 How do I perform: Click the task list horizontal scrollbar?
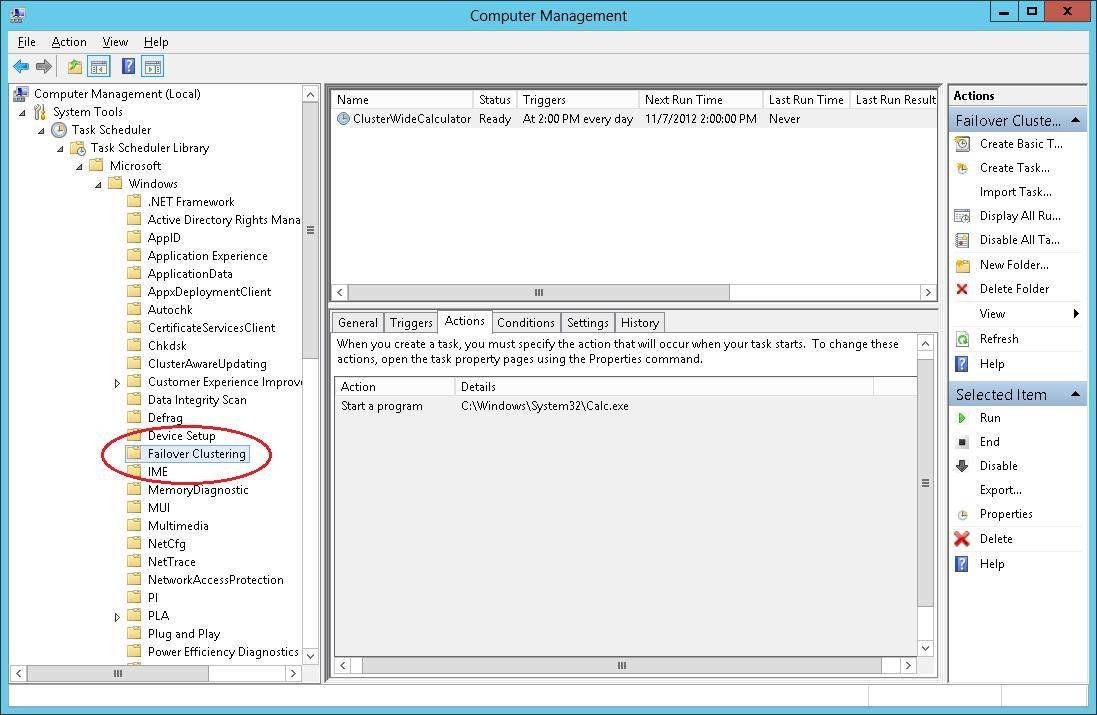coord(538,293)
